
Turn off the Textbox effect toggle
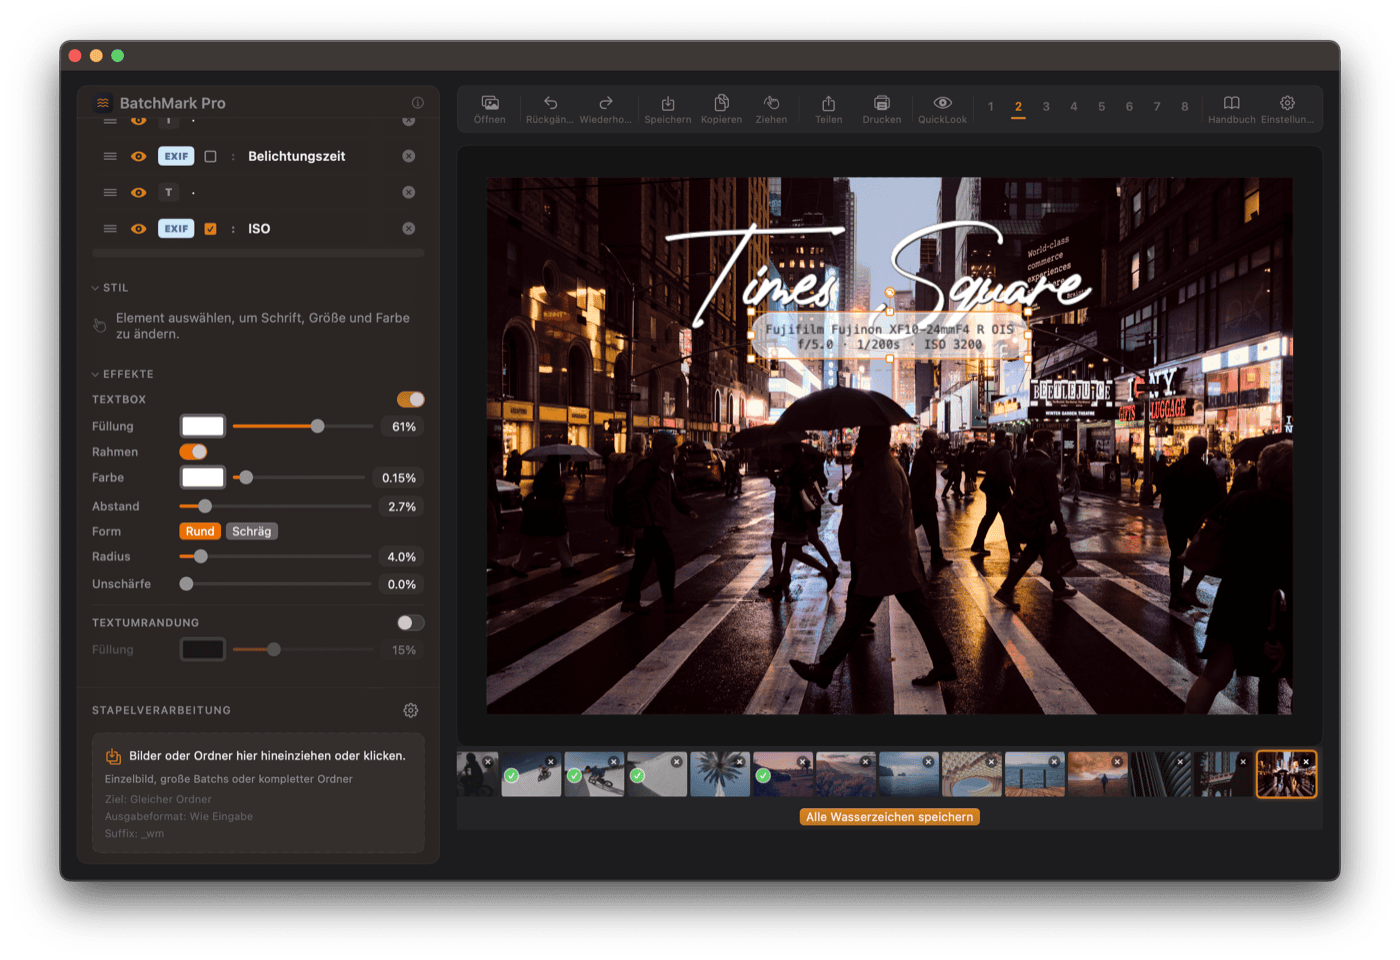409,399
